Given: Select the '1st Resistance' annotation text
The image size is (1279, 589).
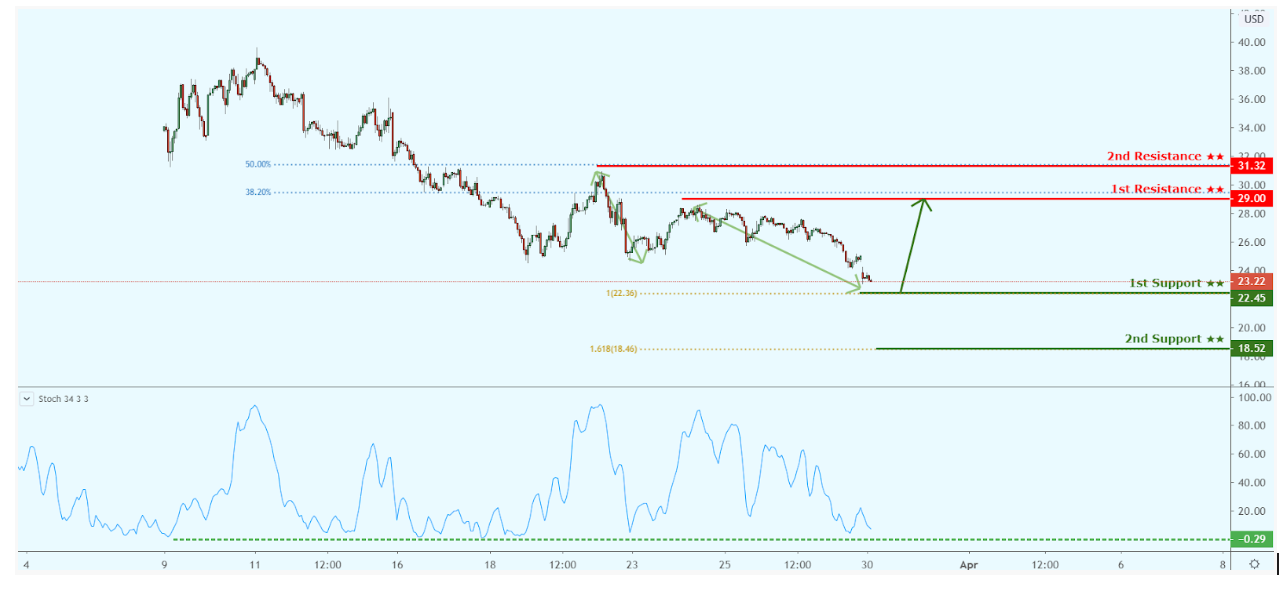Looking at the screenshot, I should [x=1168, y=189].
